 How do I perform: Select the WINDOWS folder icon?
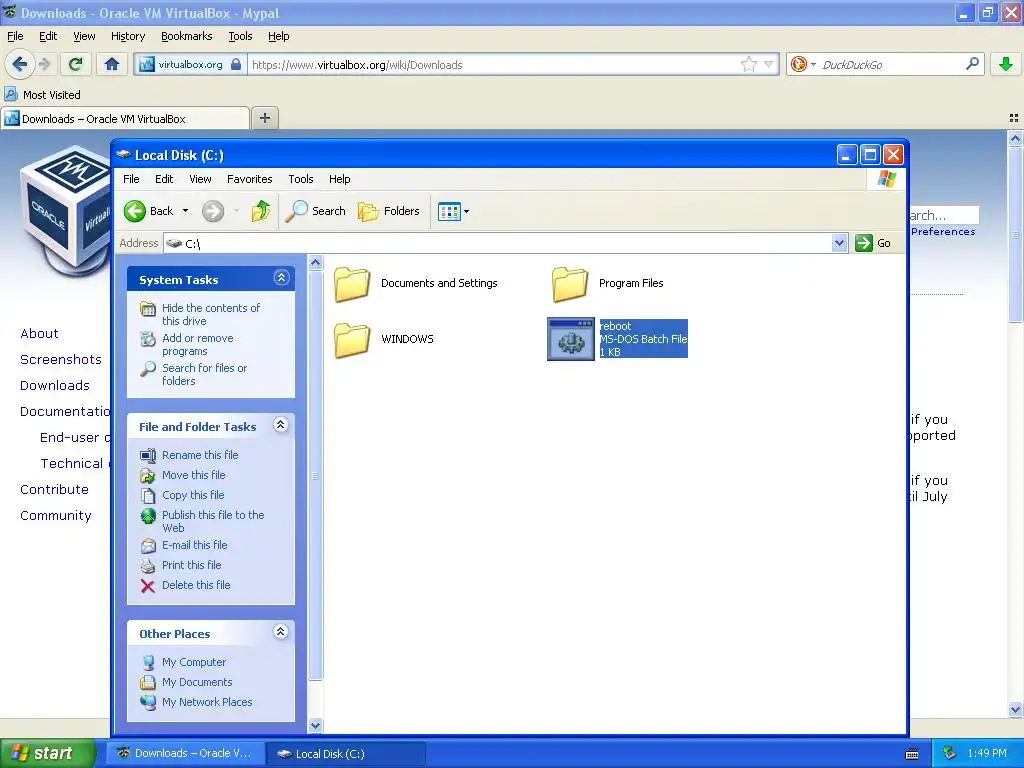coord(352,340)
